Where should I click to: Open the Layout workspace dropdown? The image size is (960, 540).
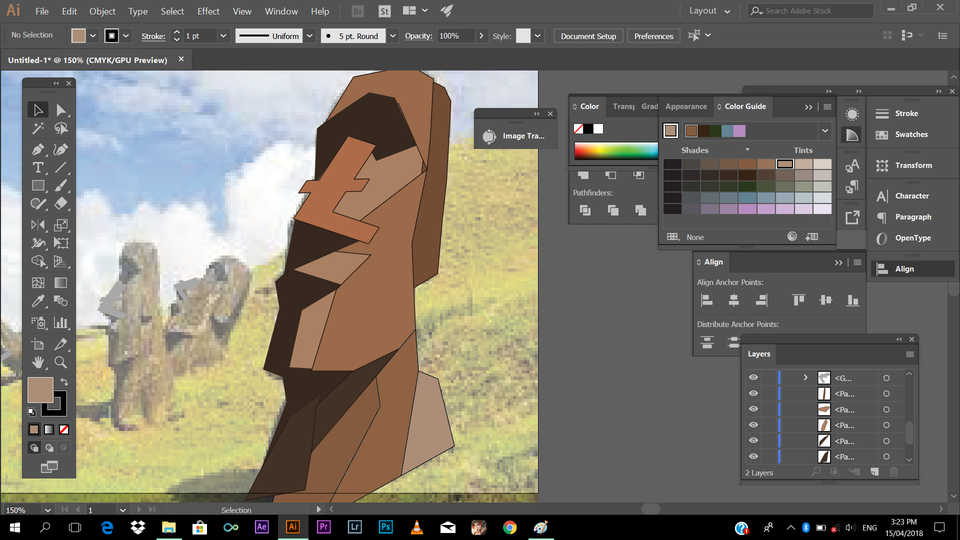[x=710, y=11]
